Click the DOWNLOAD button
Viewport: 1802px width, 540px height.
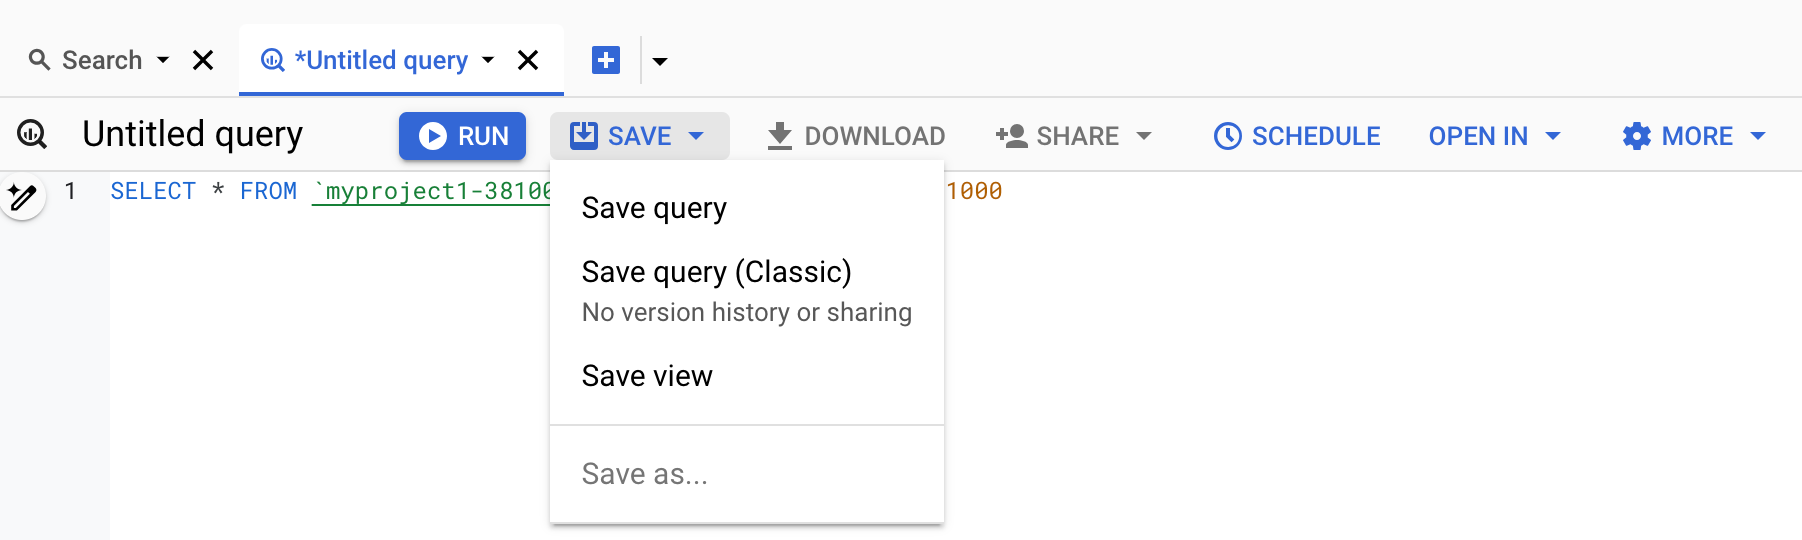(x=856, y=136)
